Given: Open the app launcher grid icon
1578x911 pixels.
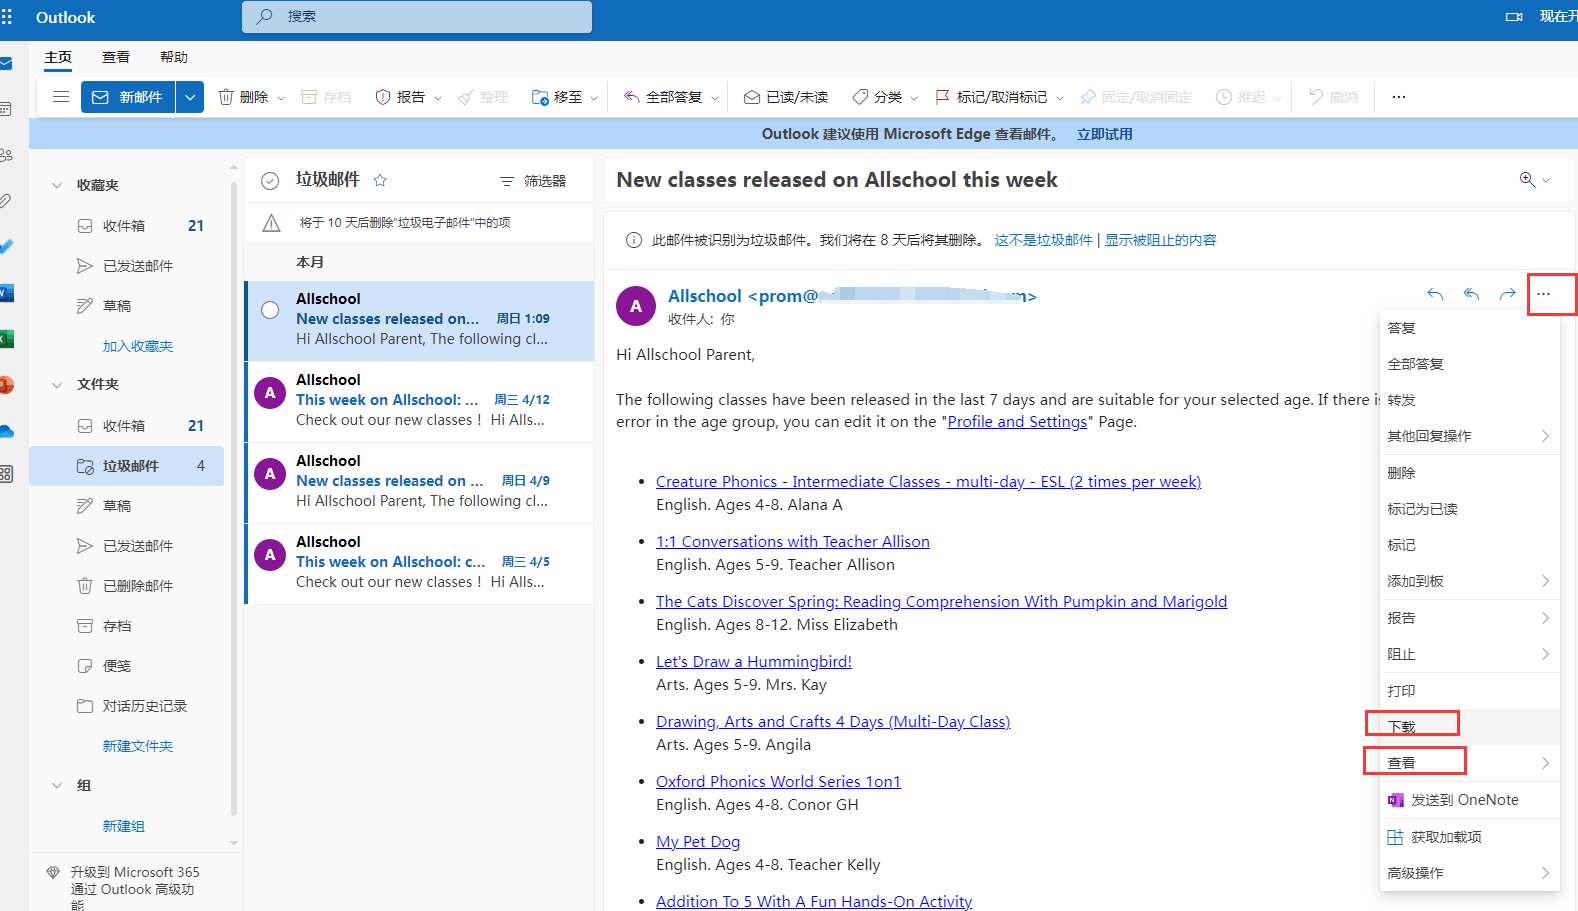Looking at the screenshot, I should (x=7, y=17).
